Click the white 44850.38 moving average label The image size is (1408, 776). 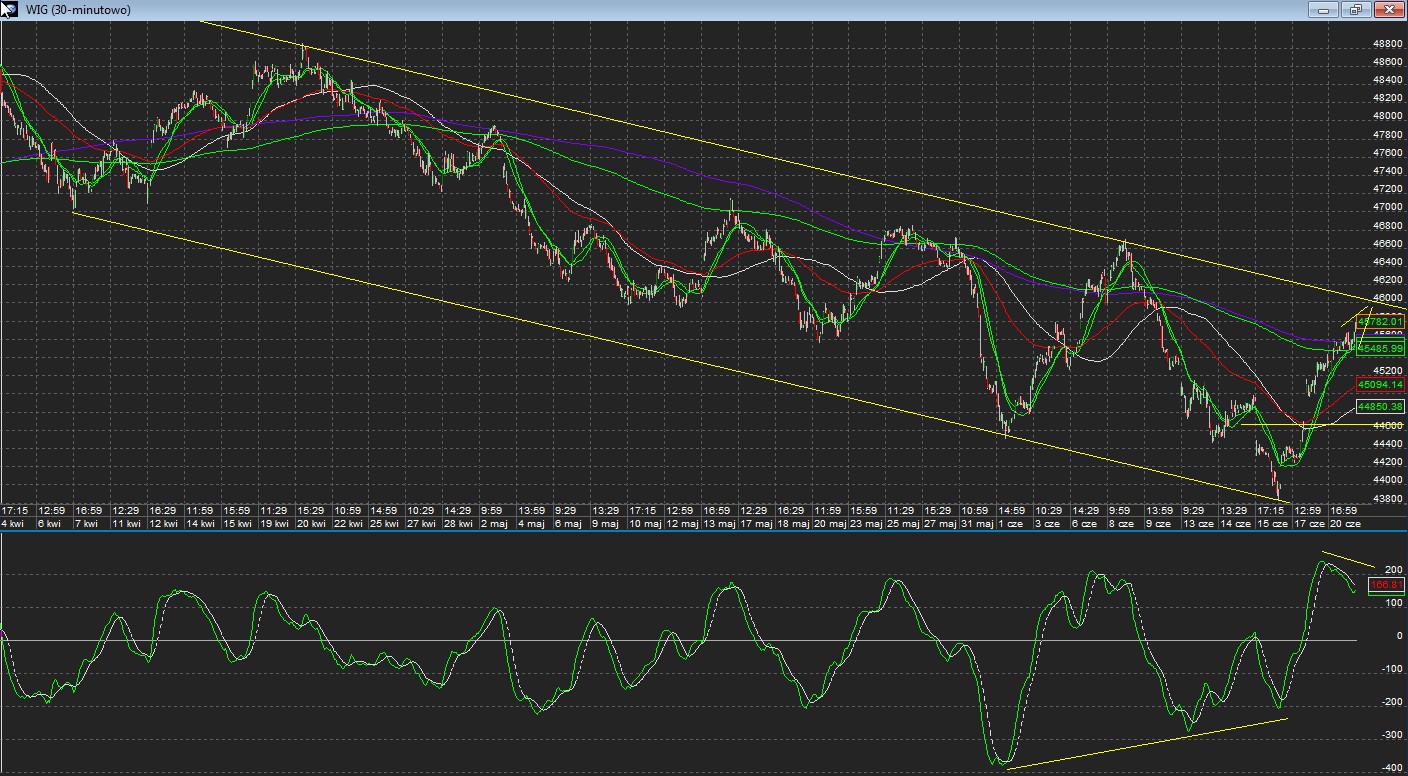coord(1381,407)
